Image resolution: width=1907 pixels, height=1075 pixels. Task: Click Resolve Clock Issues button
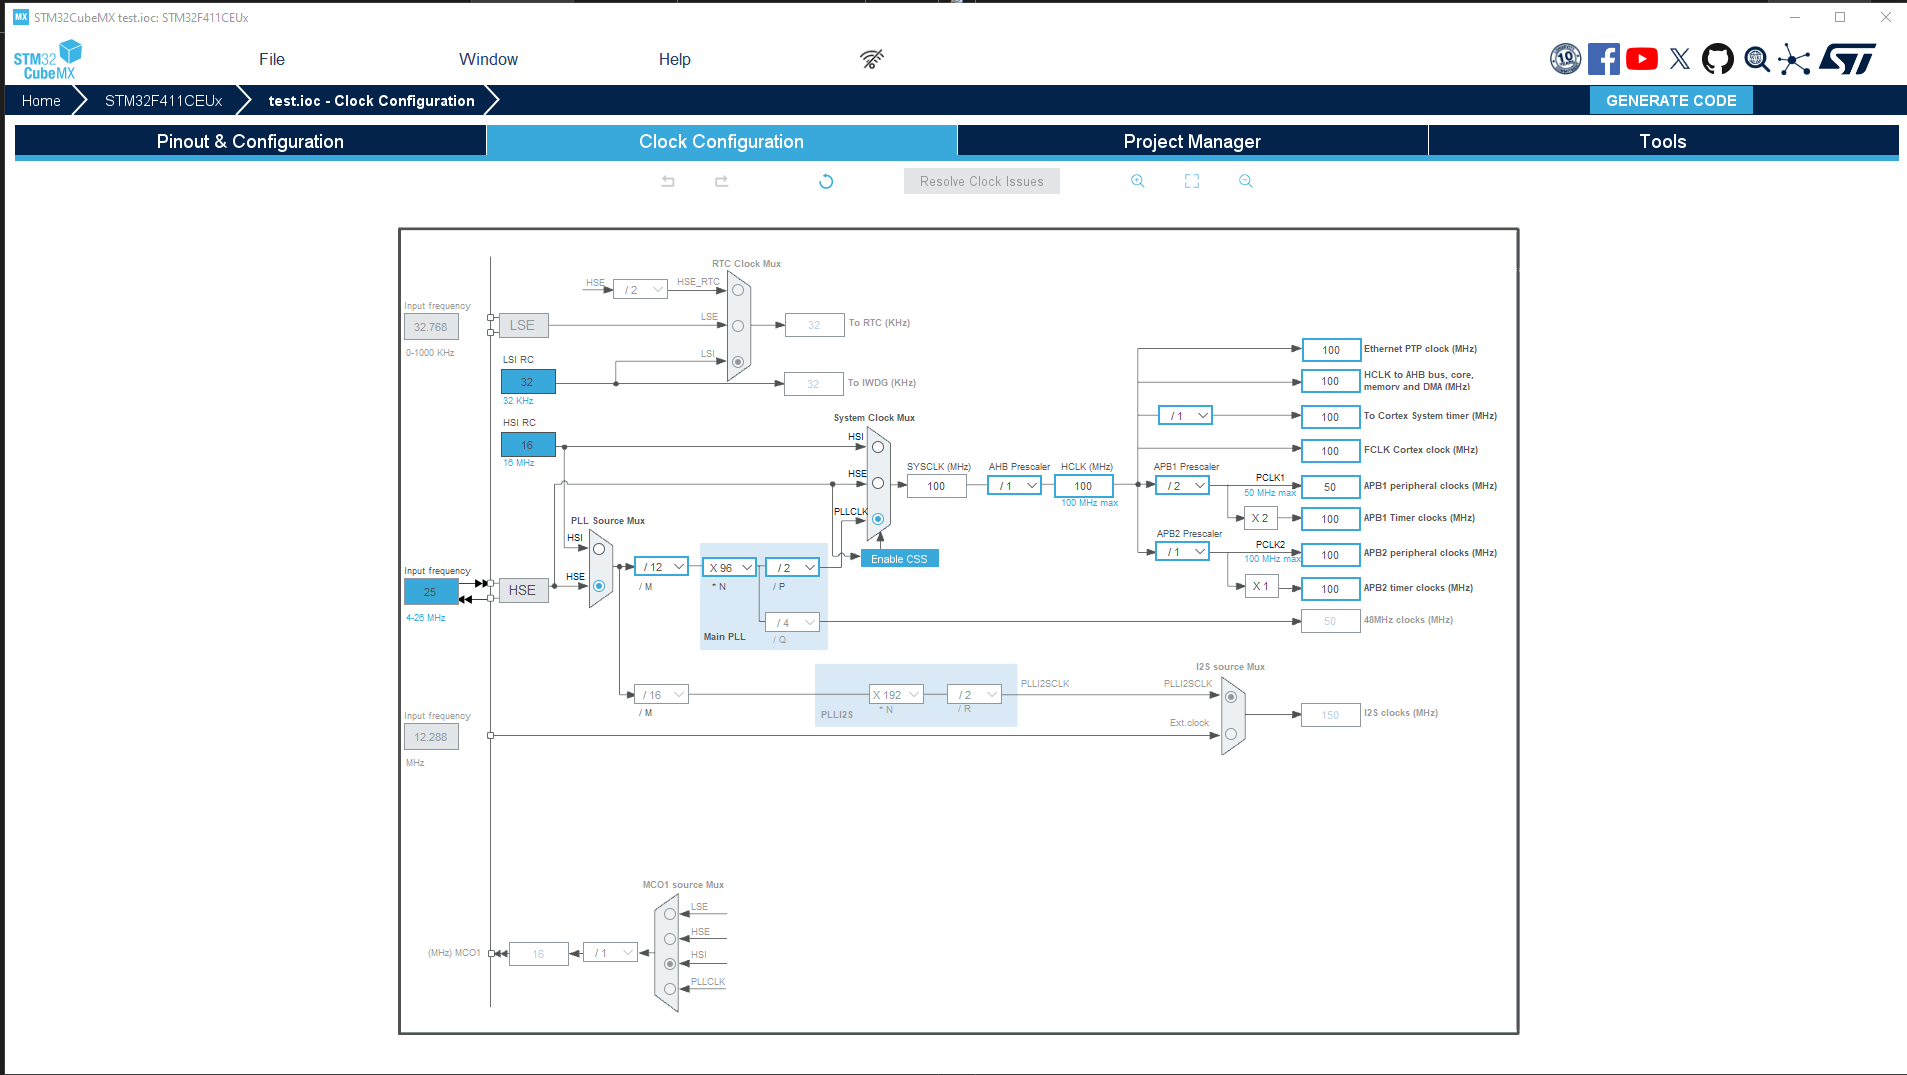pos(982,181)
